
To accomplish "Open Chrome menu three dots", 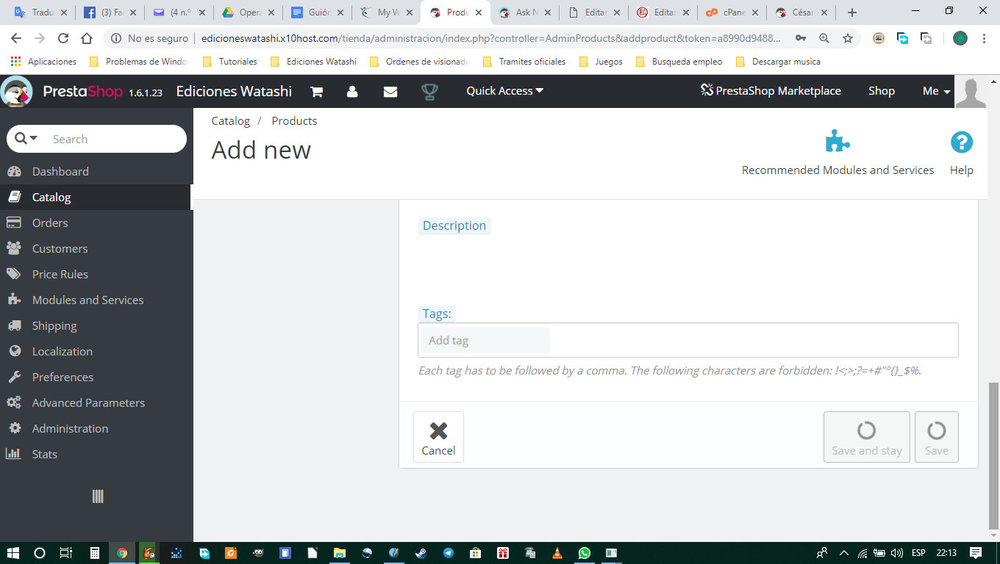I will click(x=984, y=38).
